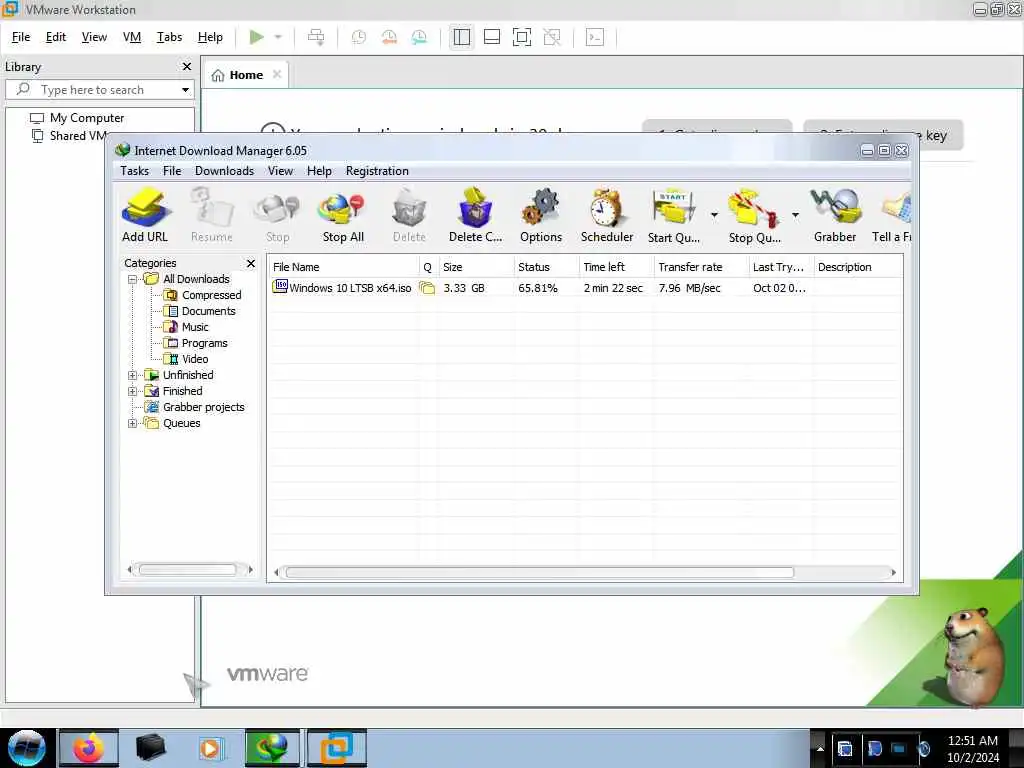Click VMware power on play button

tap(257, 37)
